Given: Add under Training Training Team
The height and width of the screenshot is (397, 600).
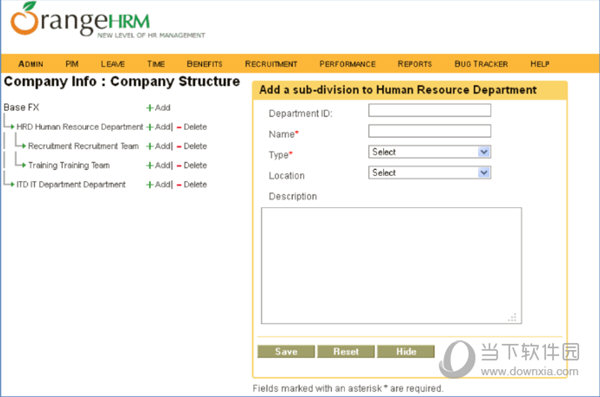Looking at the screenshot, I should [x=159, y=165].
